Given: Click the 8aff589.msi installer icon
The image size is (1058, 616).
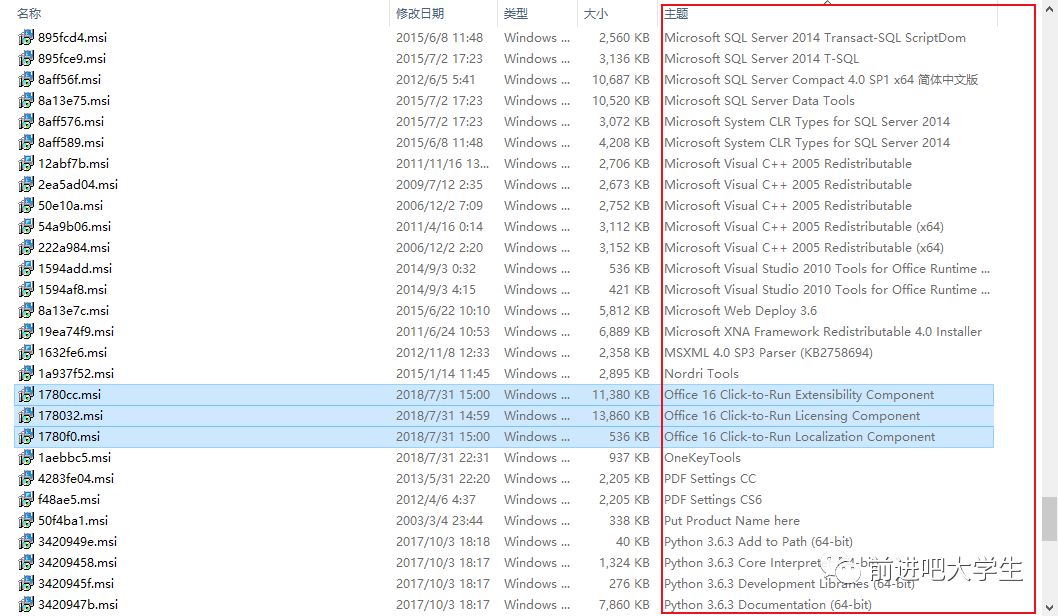Looking at the screenshot, I should (26, 142).
